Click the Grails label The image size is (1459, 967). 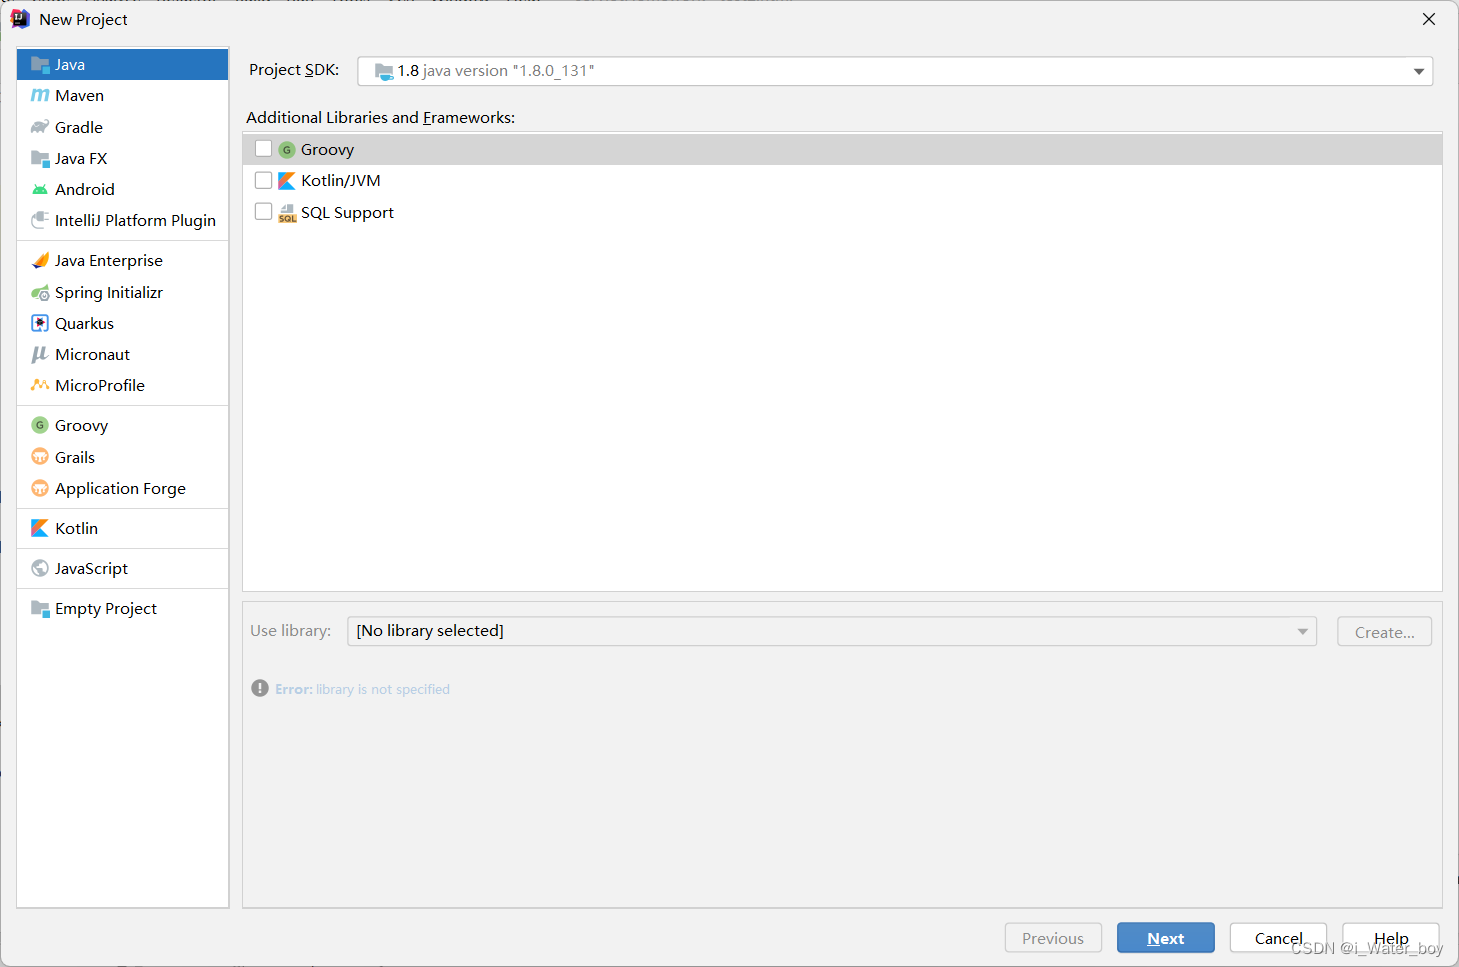75,457
